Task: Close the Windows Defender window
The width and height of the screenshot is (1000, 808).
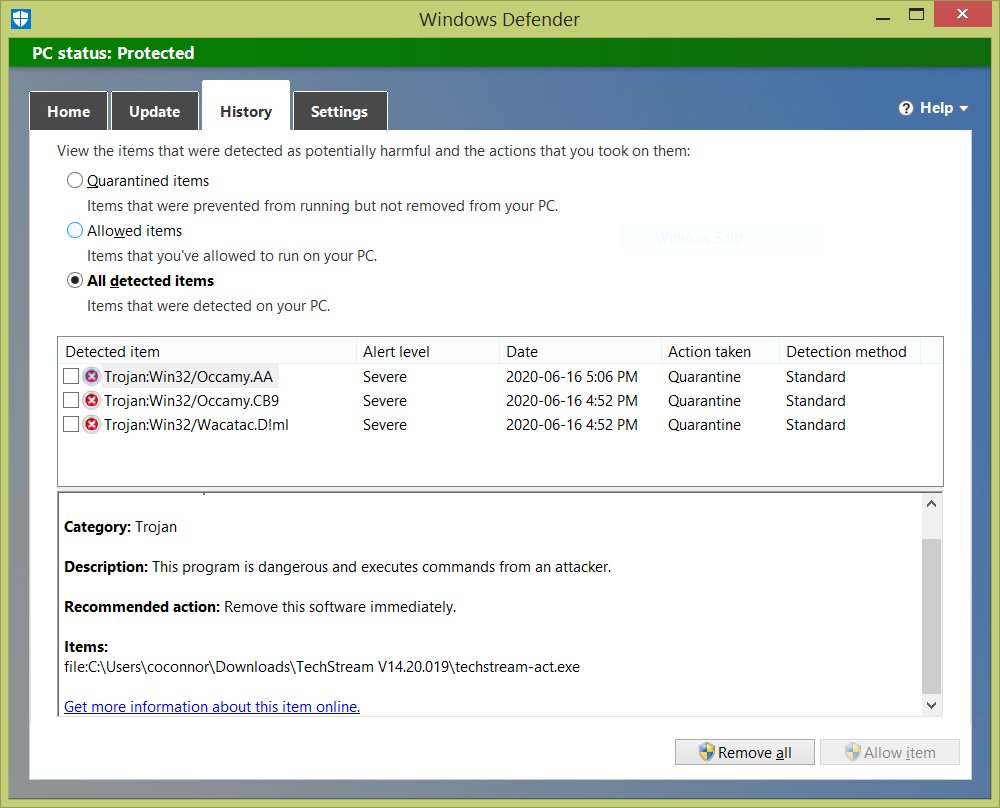Action: tap(962, 13)
